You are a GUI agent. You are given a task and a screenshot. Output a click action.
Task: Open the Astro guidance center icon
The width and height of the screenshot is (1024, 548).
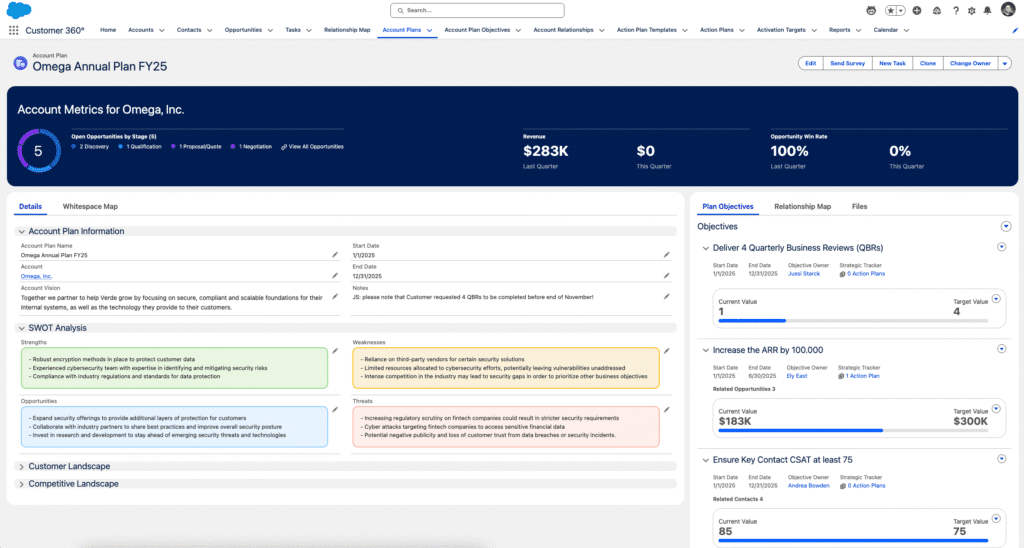(x=871, y=10)
